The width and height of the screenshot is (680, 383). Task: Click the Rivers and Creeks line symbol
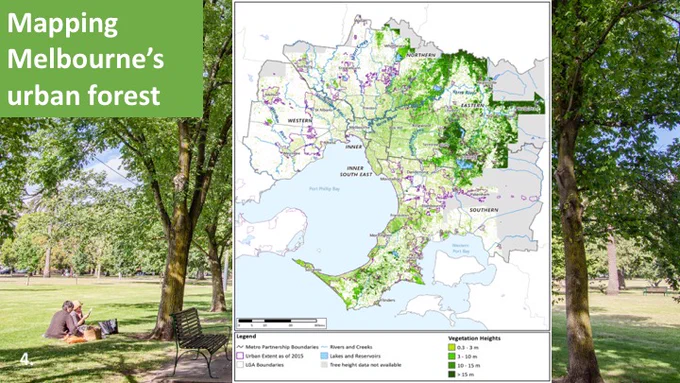coord(324,347)
